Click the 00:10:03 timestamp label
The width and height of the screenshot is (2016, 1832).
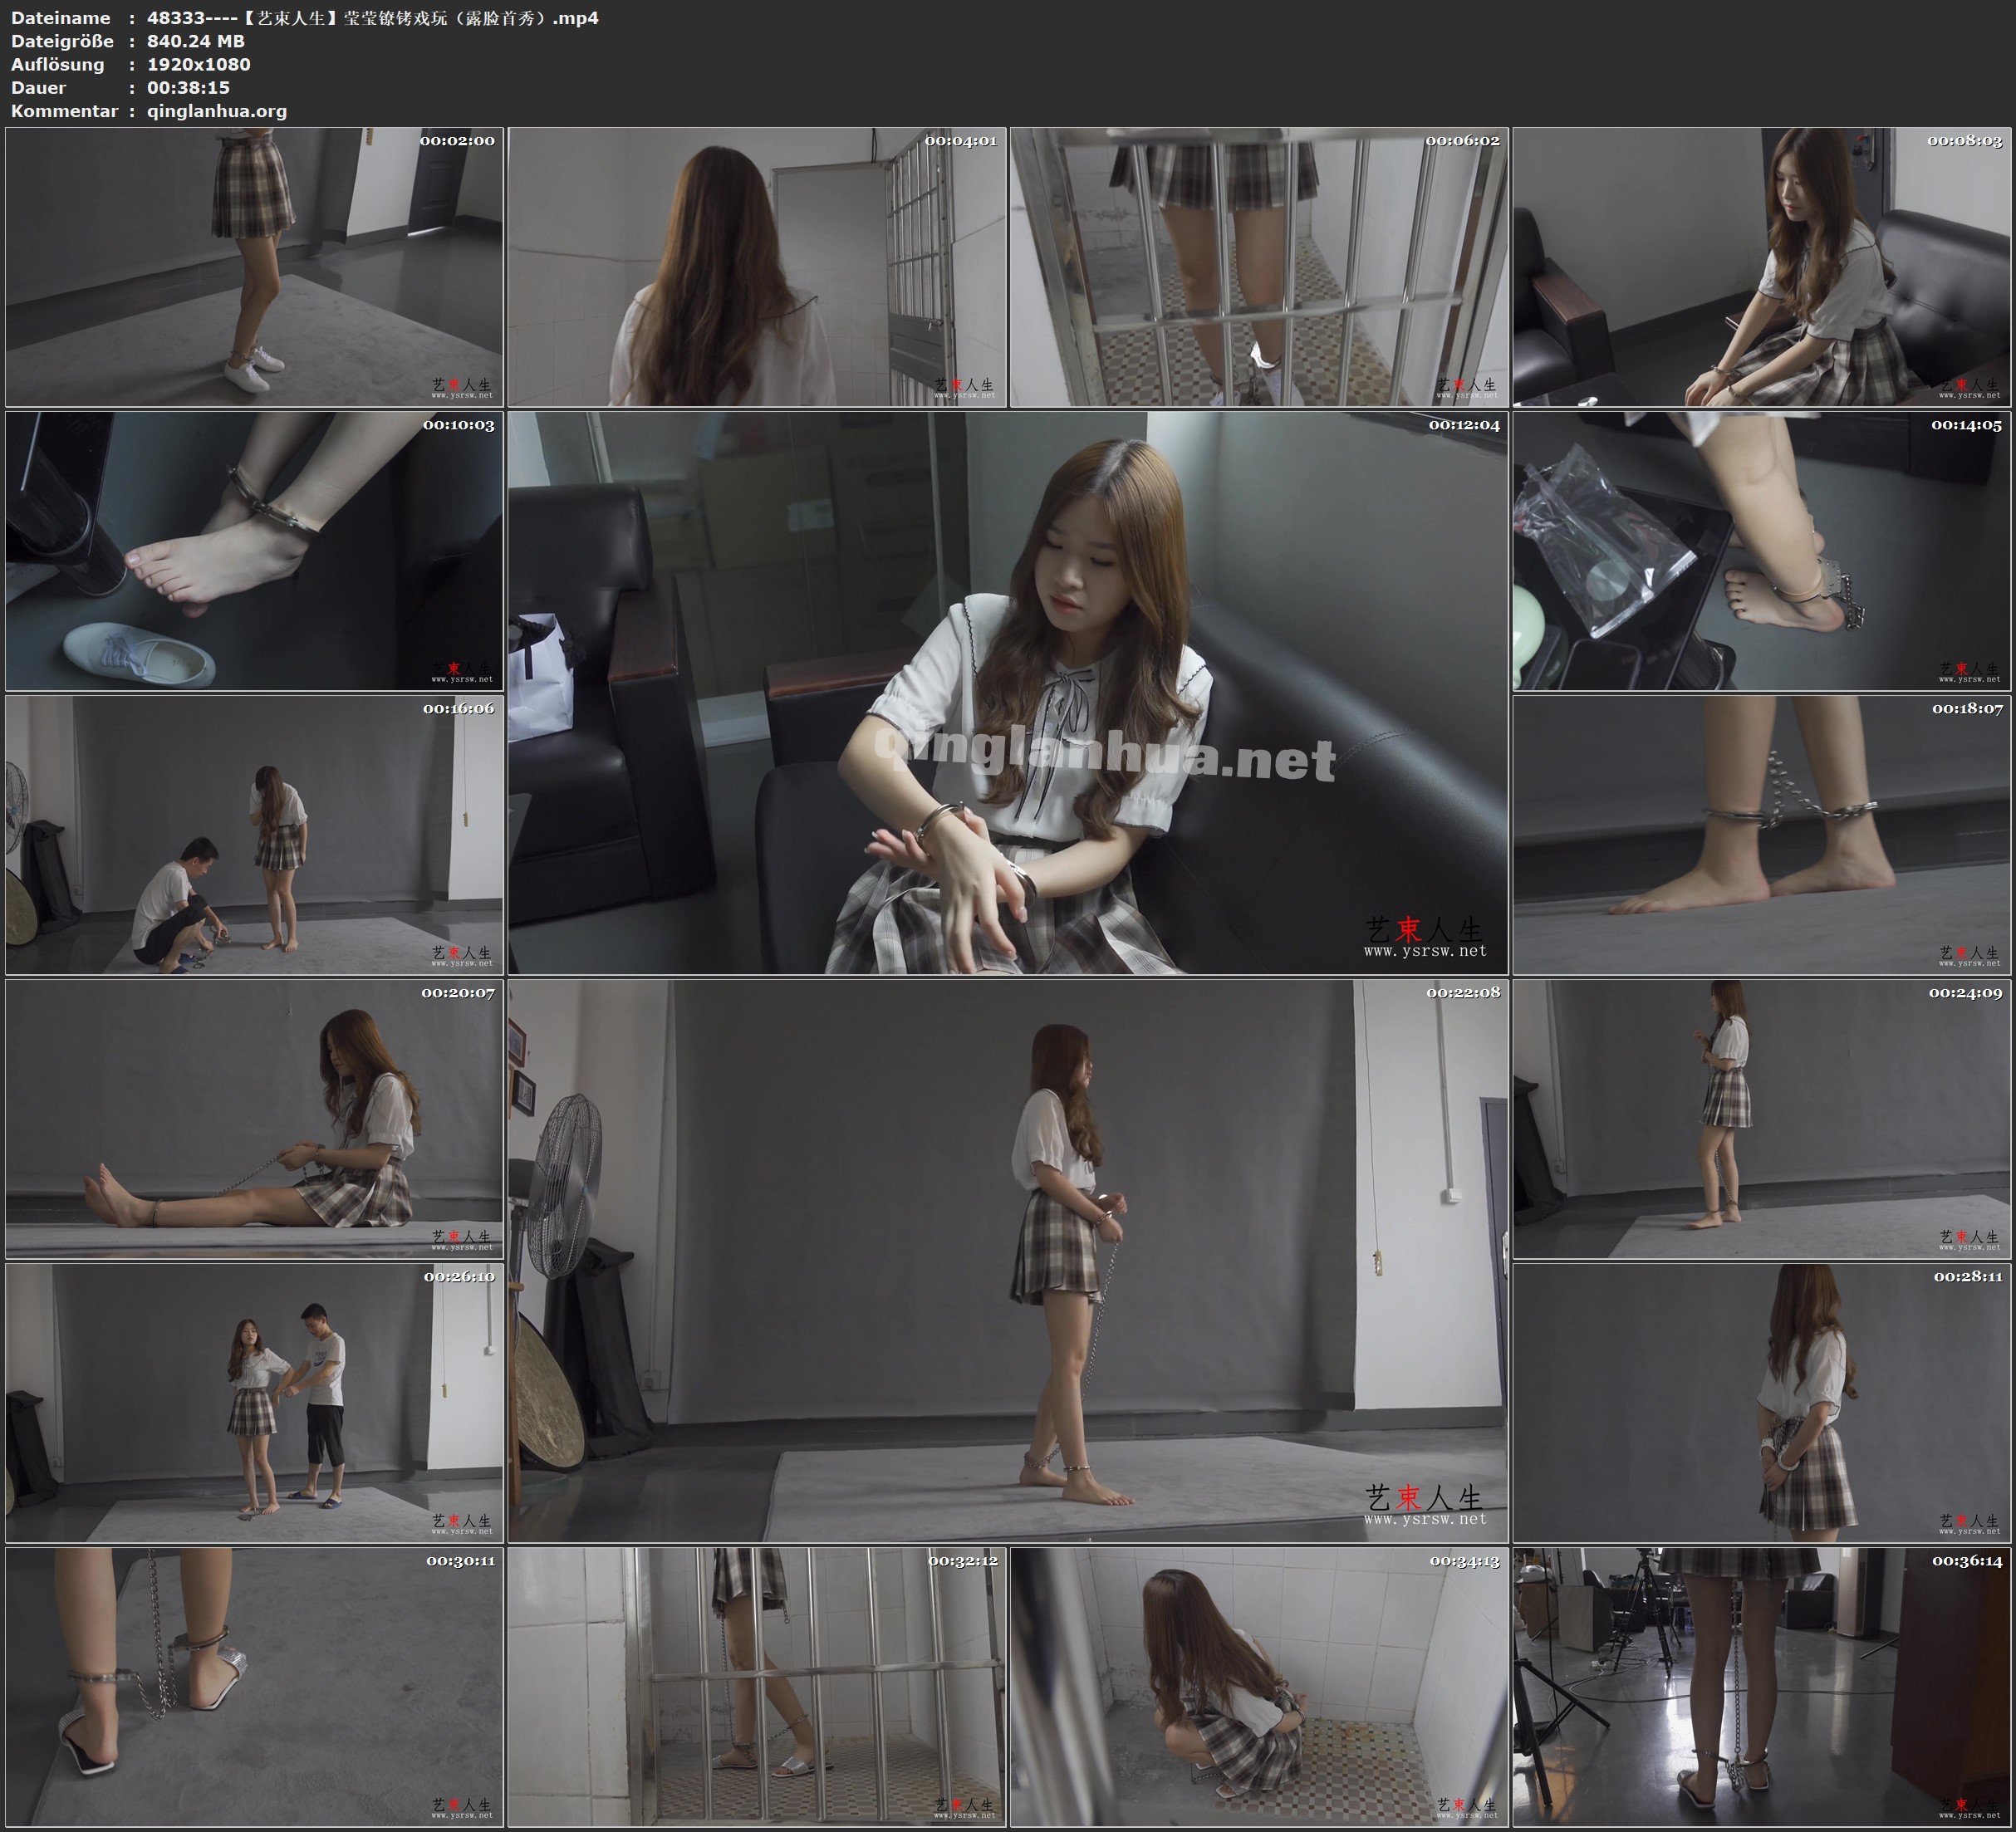458,425
